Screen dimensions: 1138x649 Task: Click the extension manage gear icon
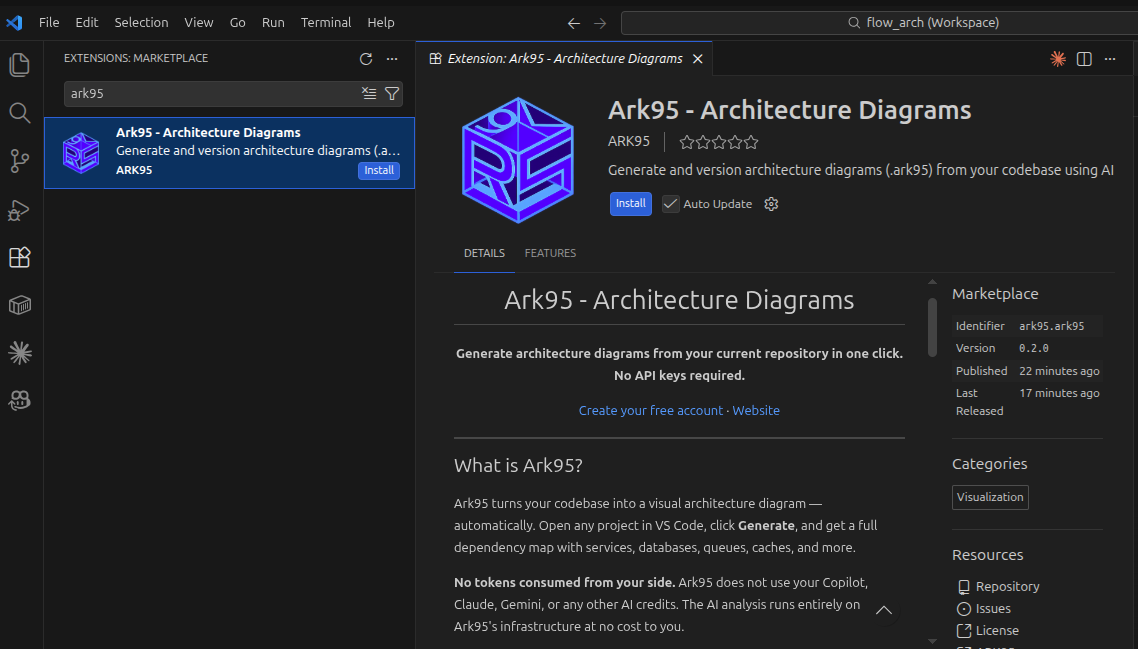pyautogui.click(x=771, y=204)
